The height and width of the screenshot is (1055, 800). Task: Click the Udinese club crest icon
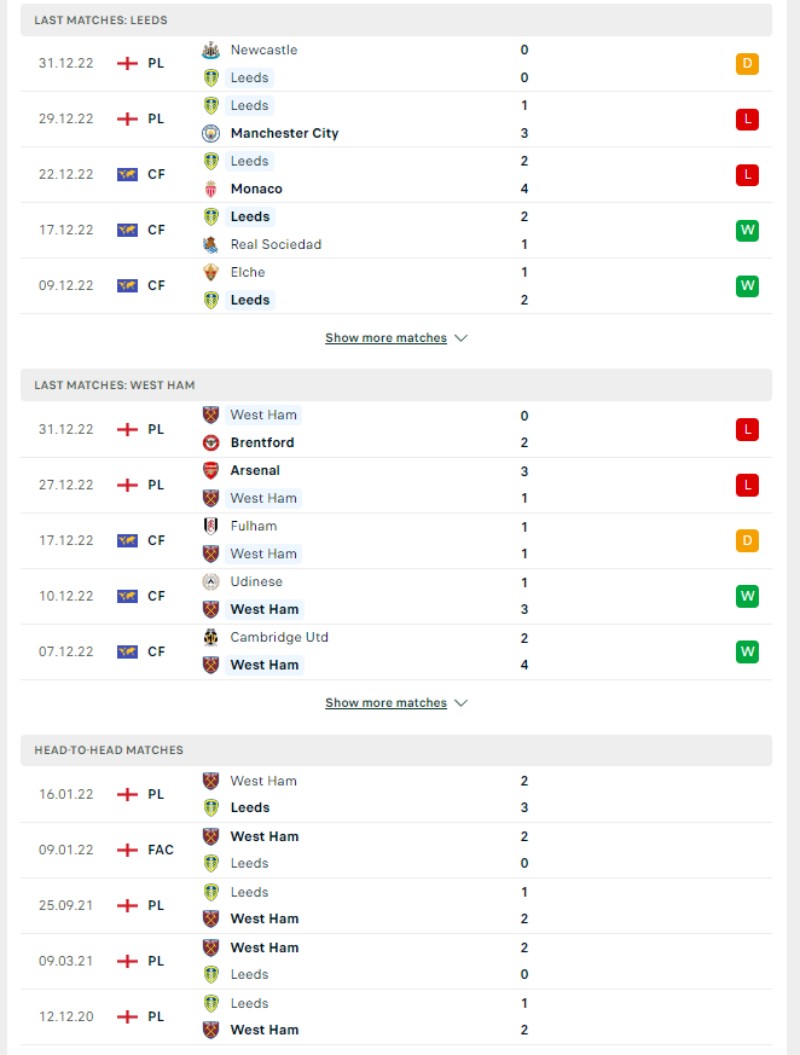click(211, 581)
